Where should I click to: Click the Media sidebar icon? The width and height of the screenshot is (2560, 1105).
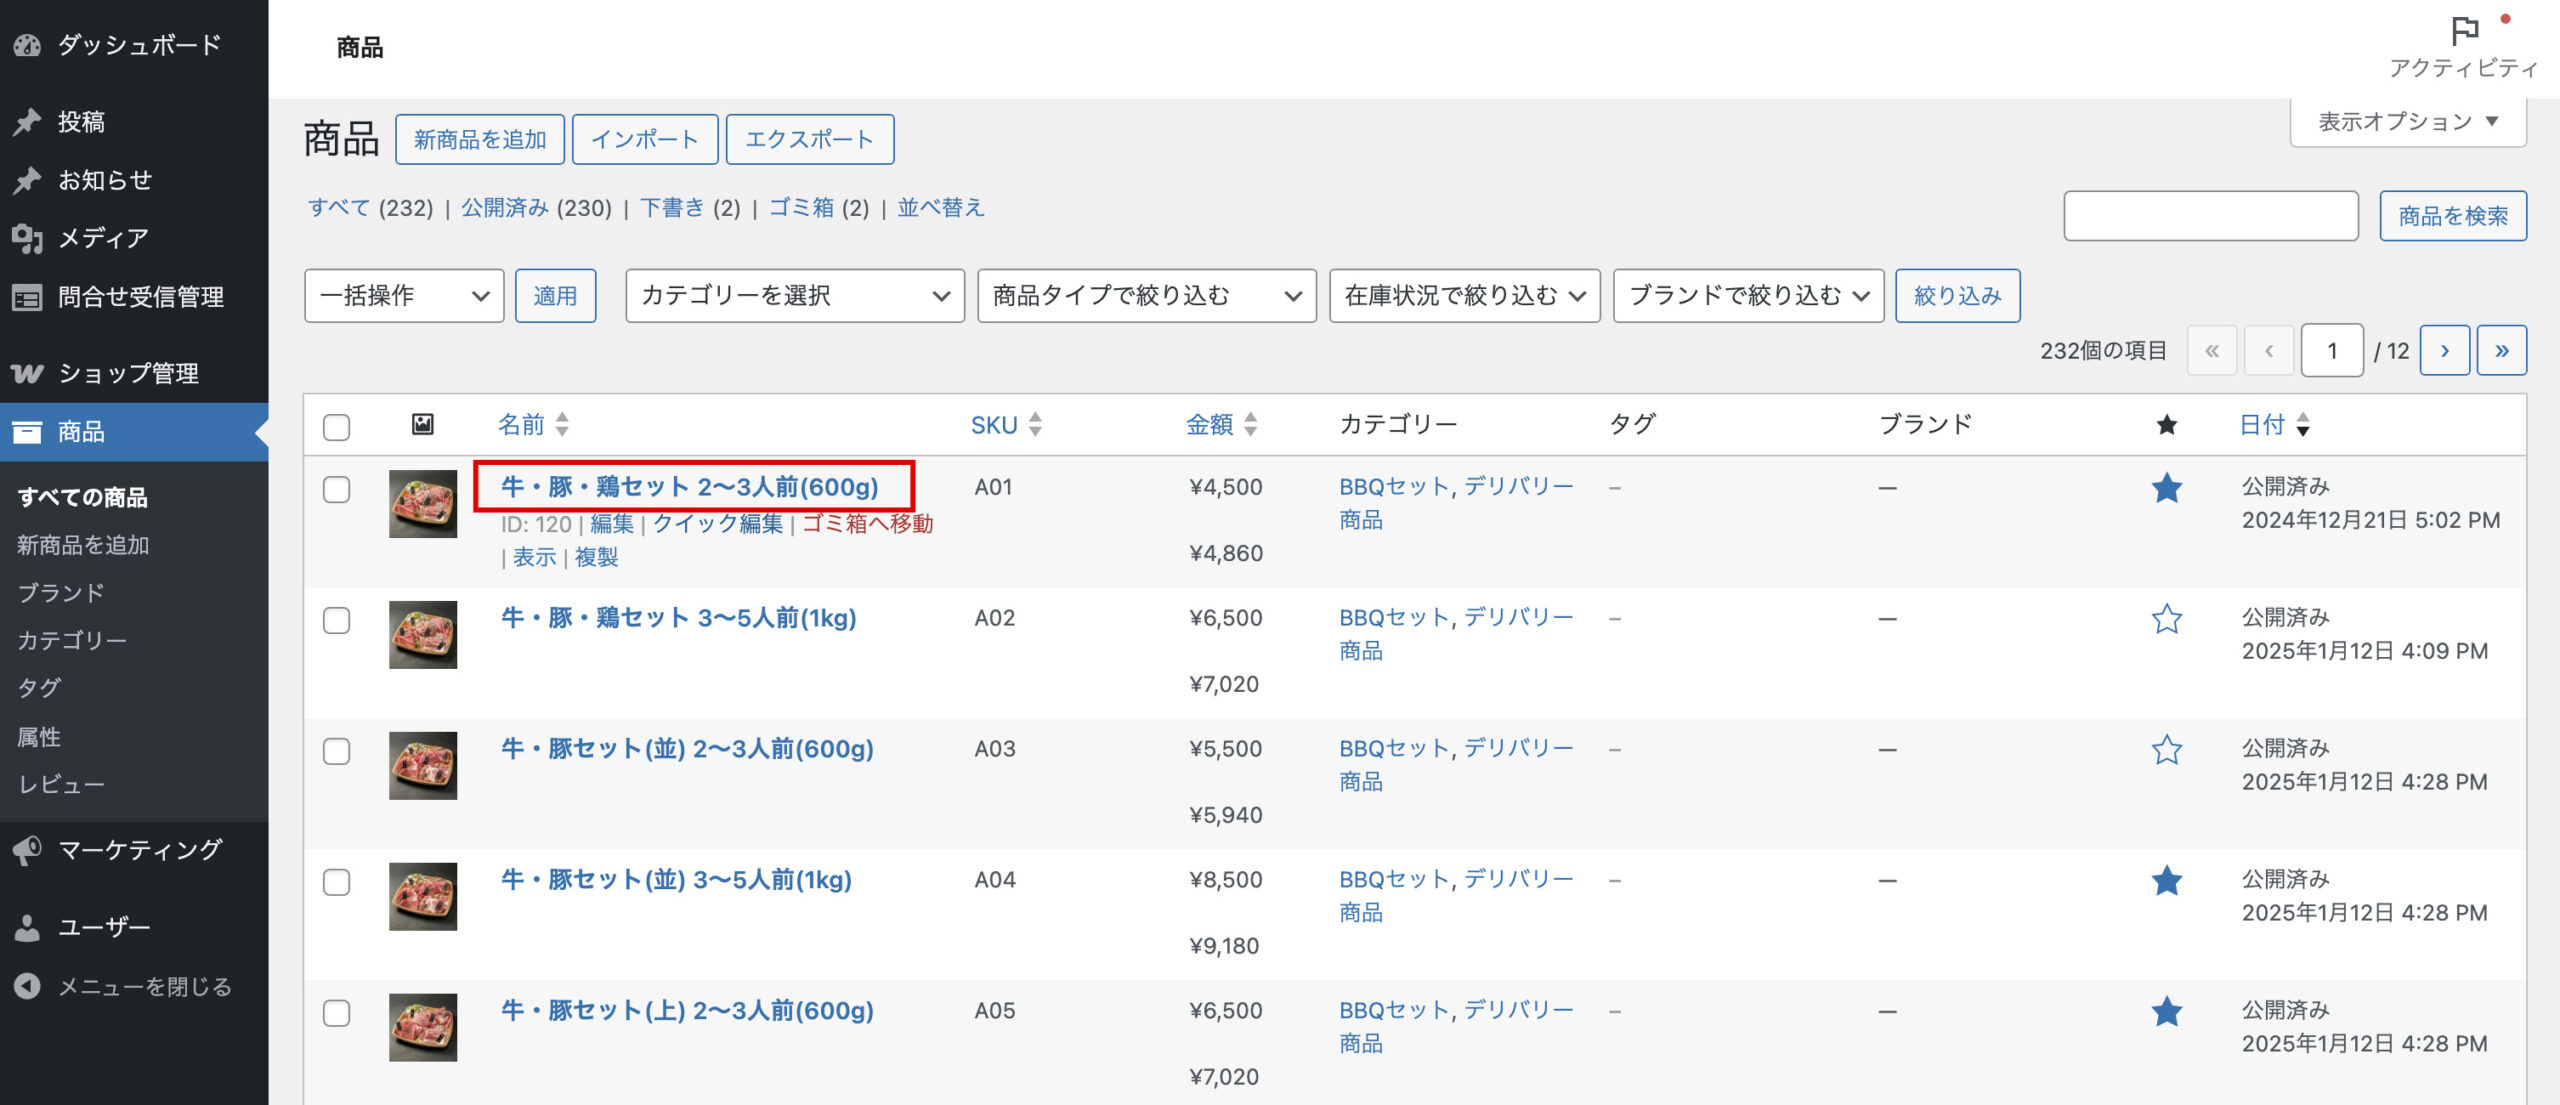click(27, 238)
